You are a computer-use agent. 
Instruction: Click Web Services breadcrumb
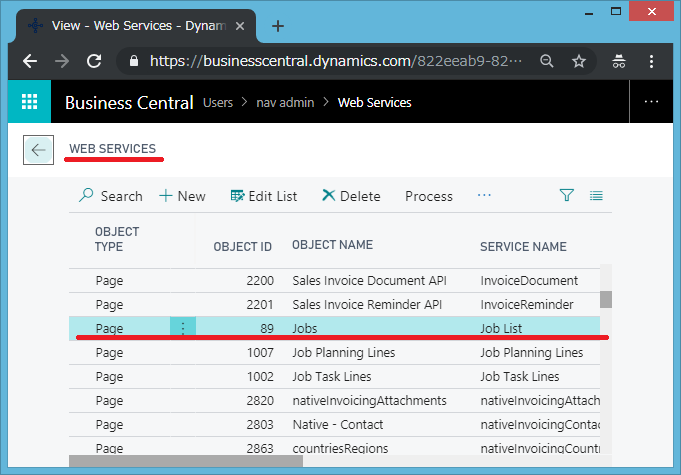point(374,102)
